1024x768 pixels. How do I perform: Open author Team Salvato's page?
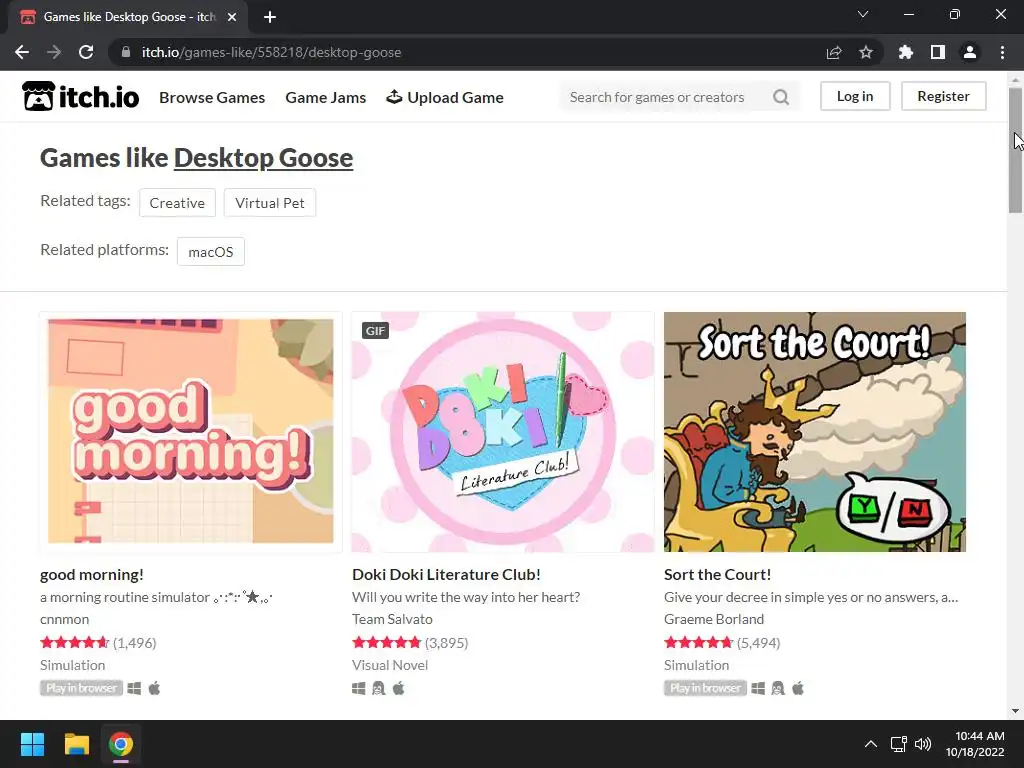(x=392, y=619)
